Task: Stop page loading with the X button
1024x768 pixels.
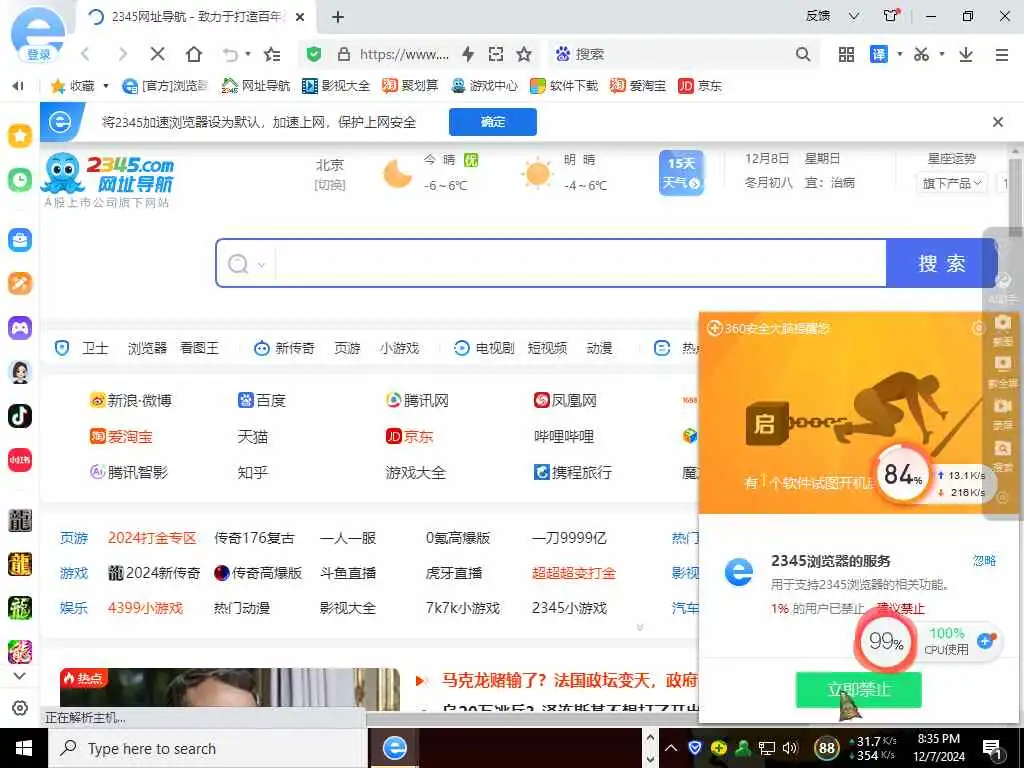Action: tap(157, 54)
